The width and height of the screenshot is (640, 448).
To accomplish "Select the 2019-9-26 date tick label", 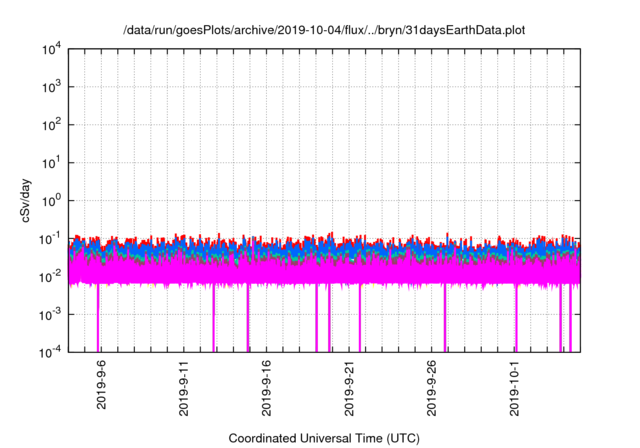I will (x=431, y=388).
